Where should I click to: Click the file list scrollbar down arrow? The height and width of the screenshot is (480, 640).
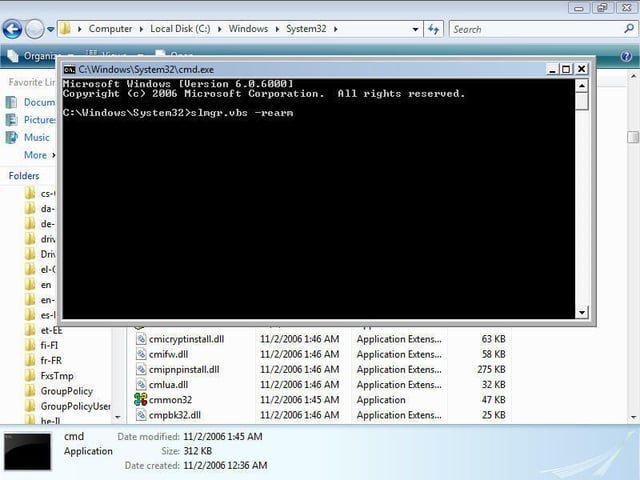click(633, 417)
